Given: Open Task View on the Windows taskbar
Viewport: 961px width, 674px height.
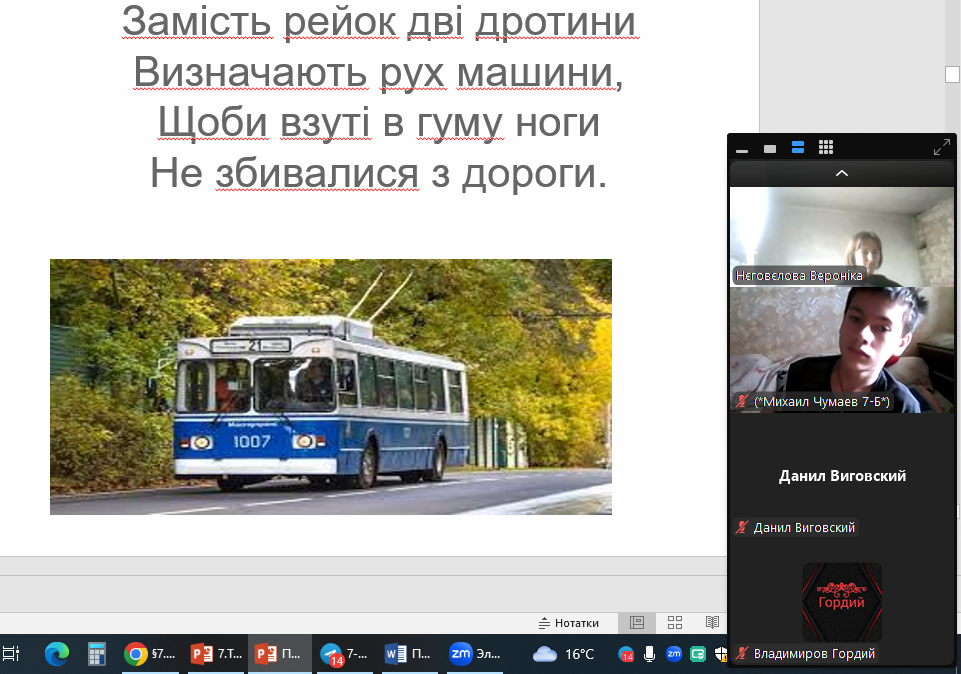Looking at the screenshot, I should pyautogui.click(x=12, y=654).
